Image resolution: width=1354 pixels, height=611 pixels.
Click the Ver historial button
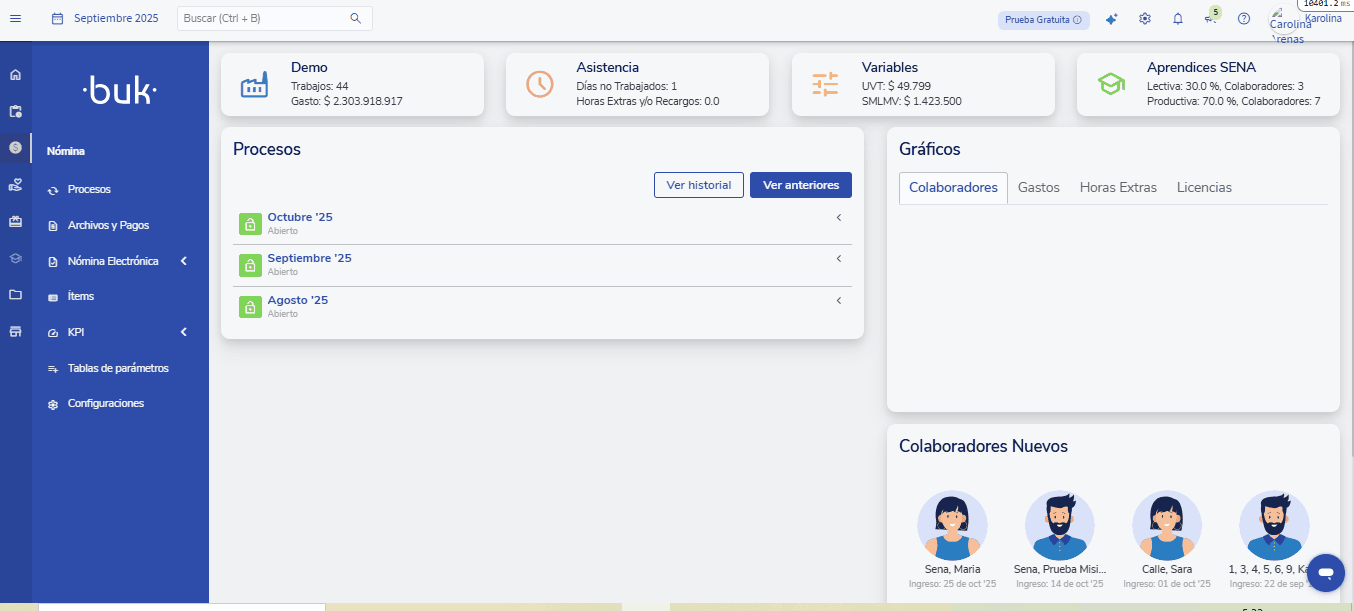pos(699,185)
